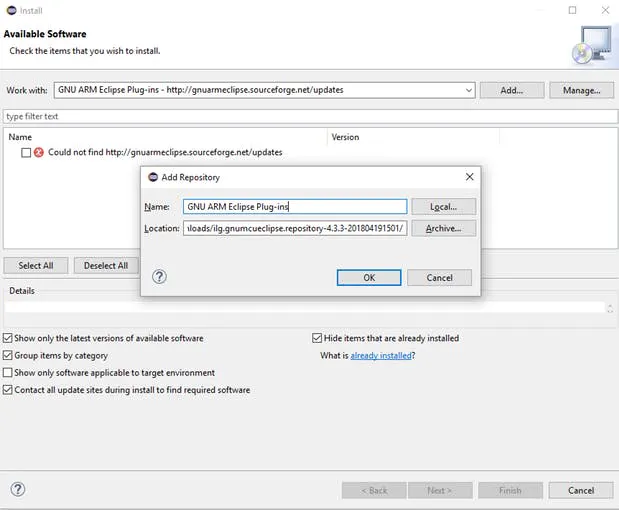The width and height of the screenshot is (619, 510).
Task: Toggle Contact all update sites during install
Action: coord(8,390)
